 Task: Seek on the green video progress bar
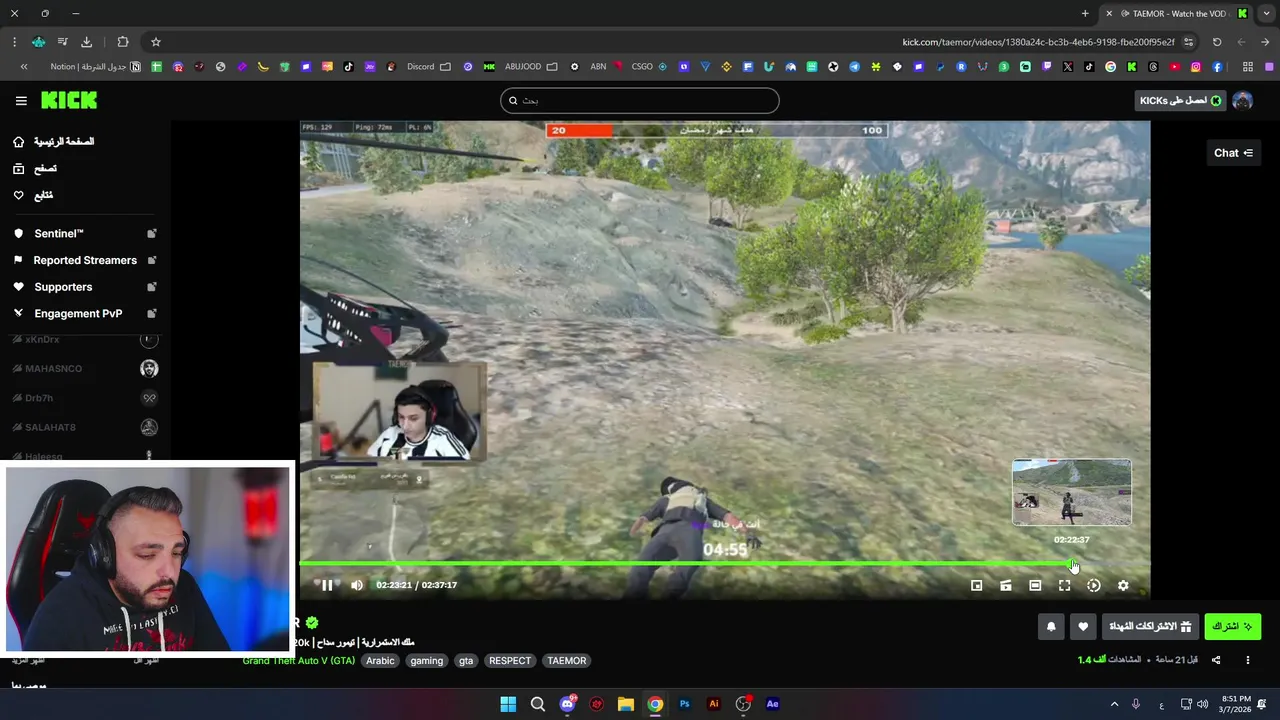(x=686, y=564)
